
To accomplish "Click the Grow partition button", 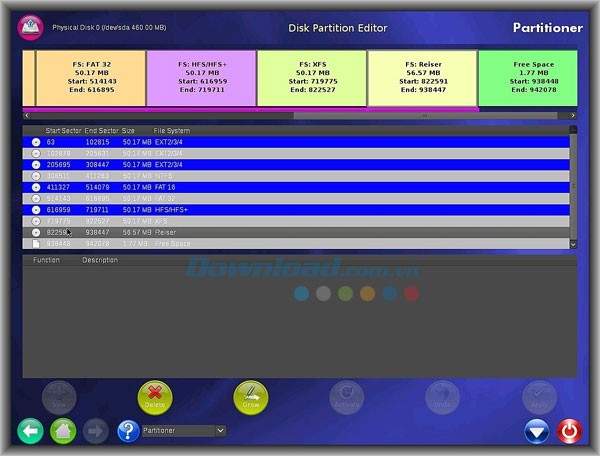I will (x=251, y=397).
